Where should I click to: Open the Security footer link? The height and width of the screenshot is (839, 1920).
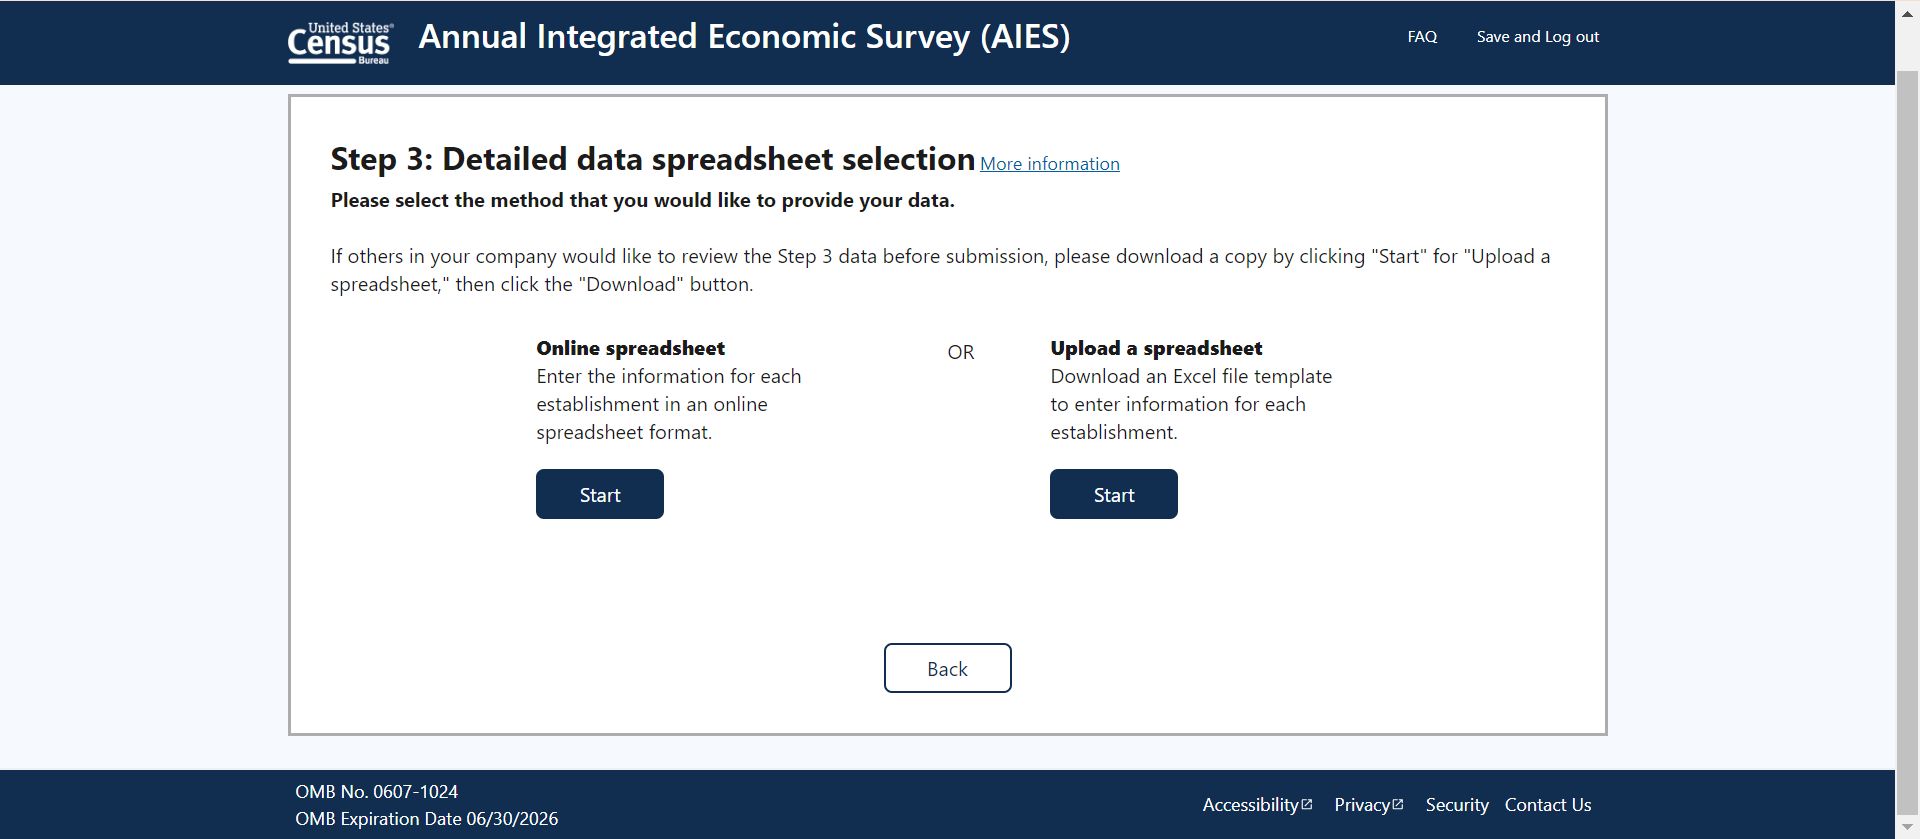point(1457,805)
